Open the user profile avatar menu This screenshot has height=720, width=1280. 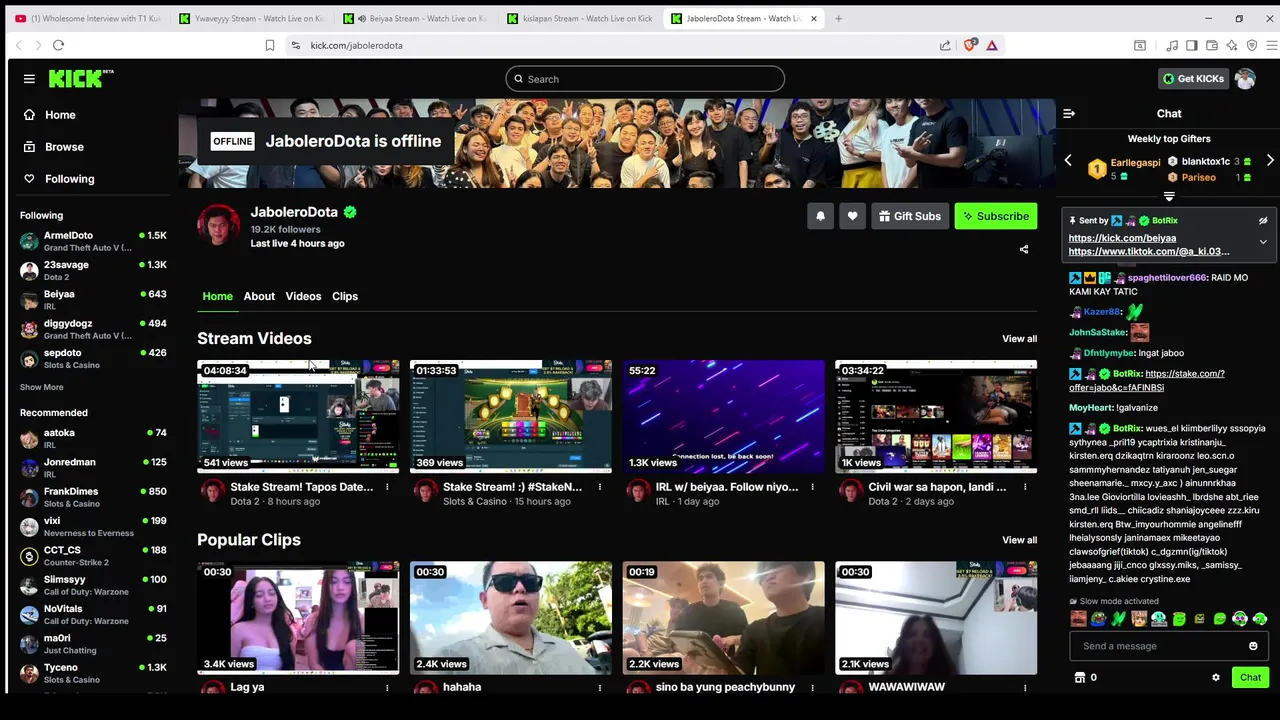coord(1245,79)
